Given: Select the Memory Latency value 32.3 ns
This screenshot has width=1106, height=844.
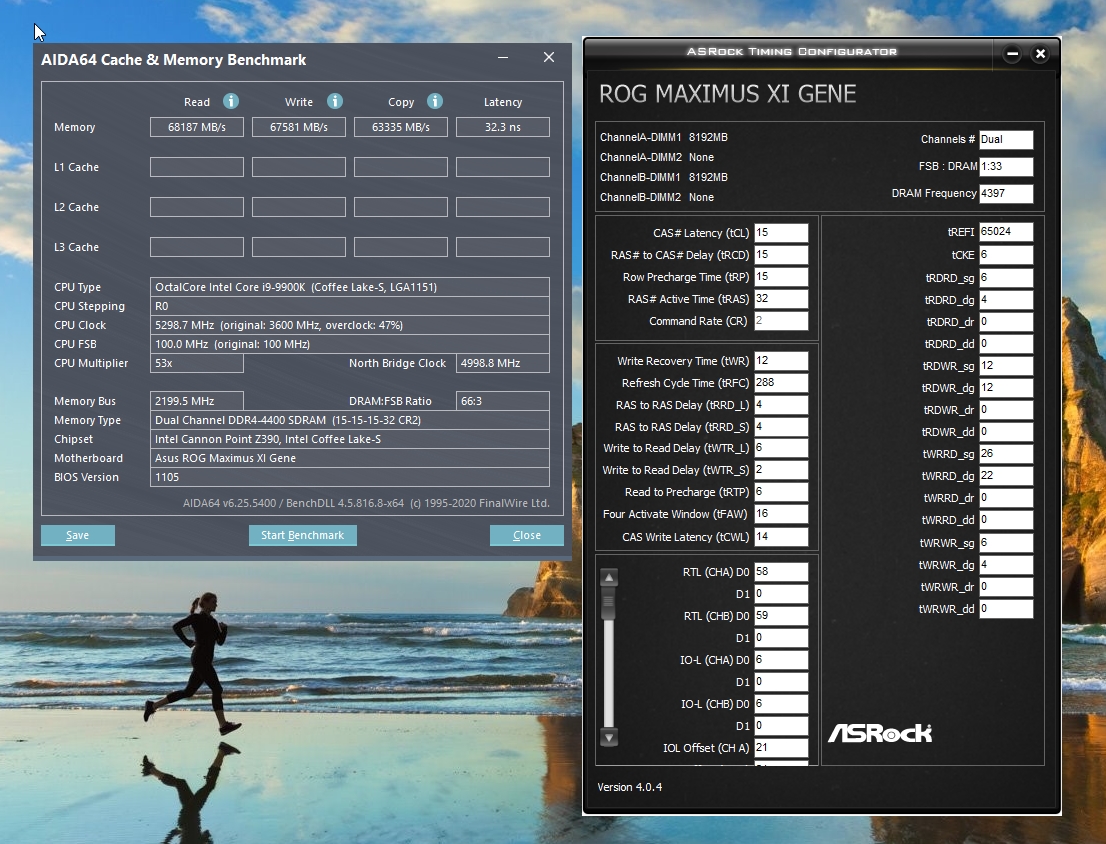Looking at the screenshot, I should (x=503, y=127).
